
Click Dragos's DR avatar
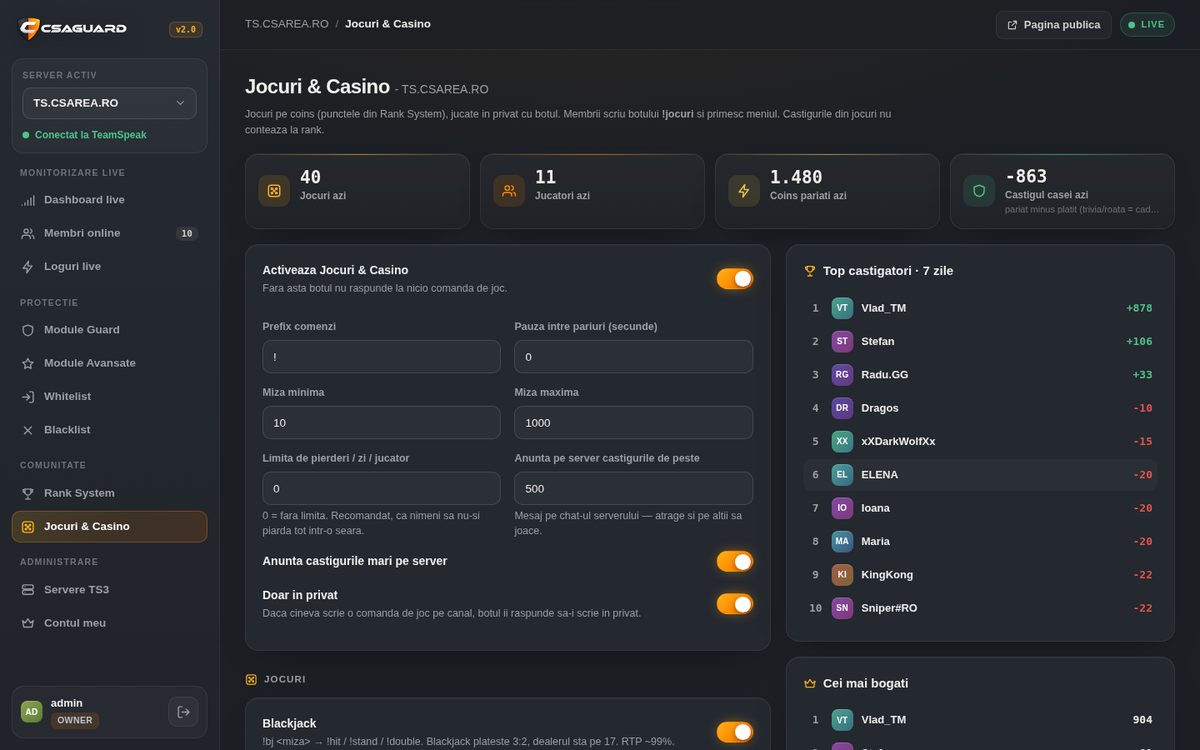pos(842,408)
